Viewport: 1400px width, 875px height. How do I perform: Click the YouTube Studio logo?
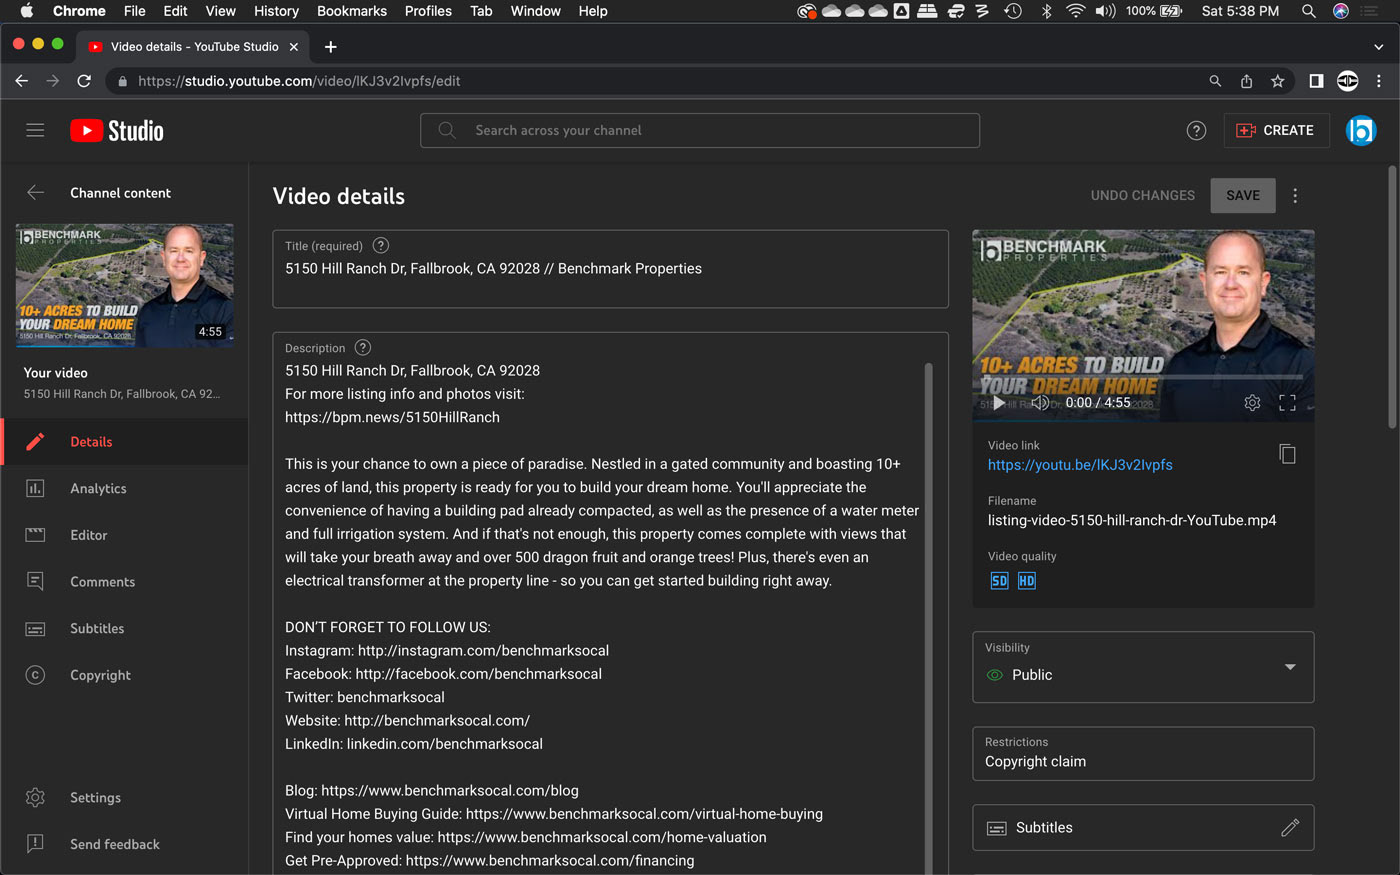pos(117,131)
